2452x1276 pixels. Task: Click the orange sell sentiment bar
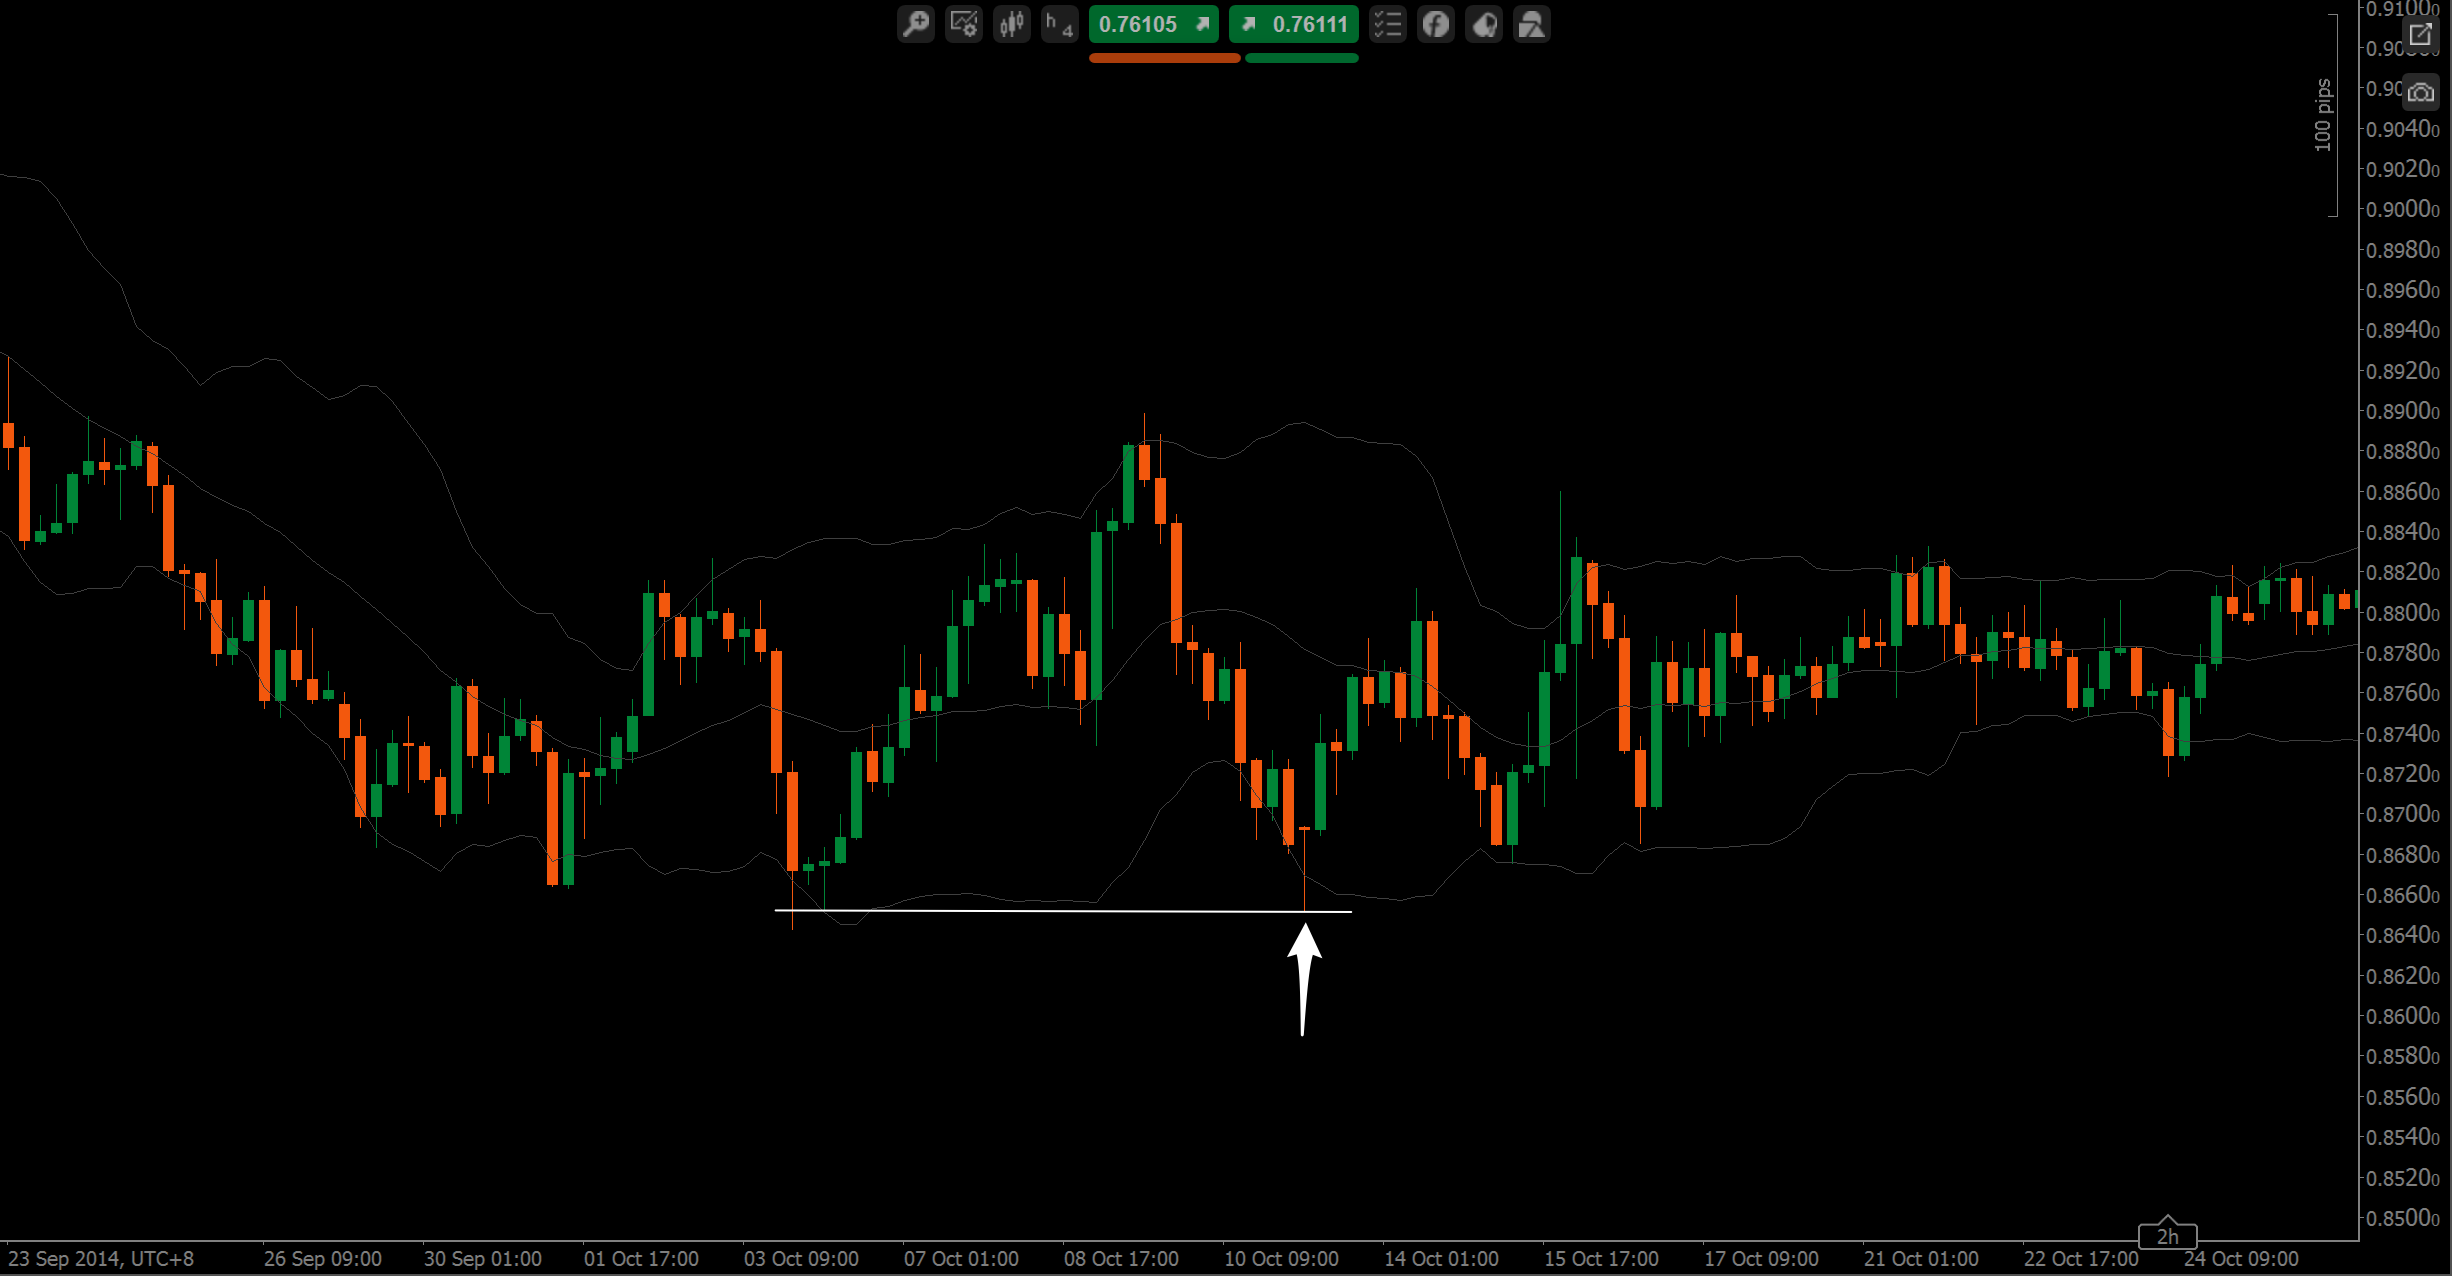coord(1165,58)
